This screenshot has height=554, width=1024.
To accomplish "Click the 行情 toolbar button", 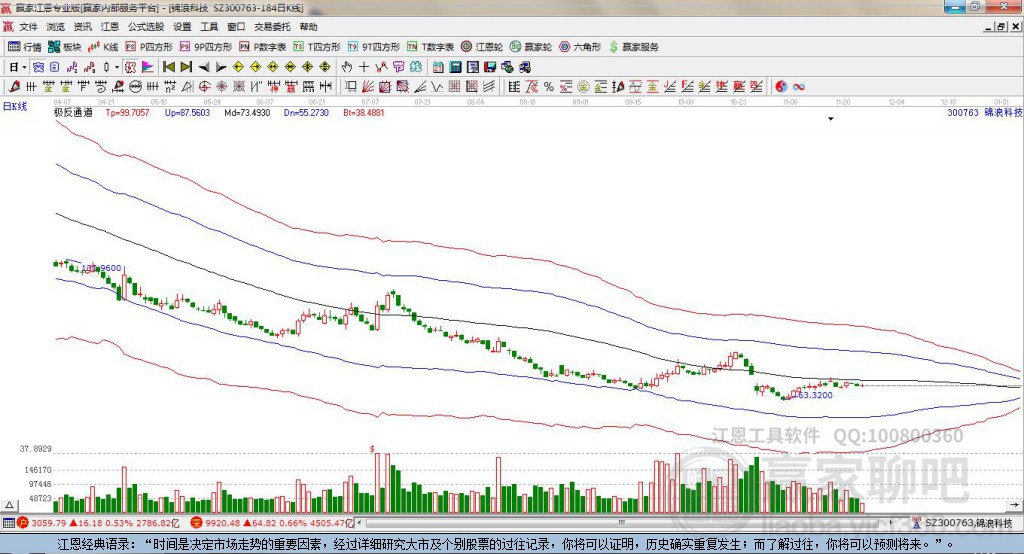I will 25,47.
